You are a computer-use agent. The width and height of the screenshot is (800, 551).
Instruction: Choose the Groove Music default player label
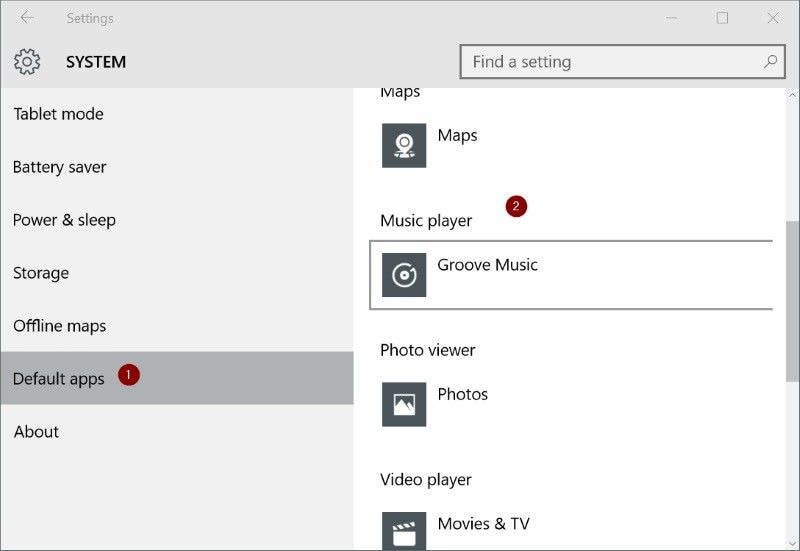click(x=487, y=265)
